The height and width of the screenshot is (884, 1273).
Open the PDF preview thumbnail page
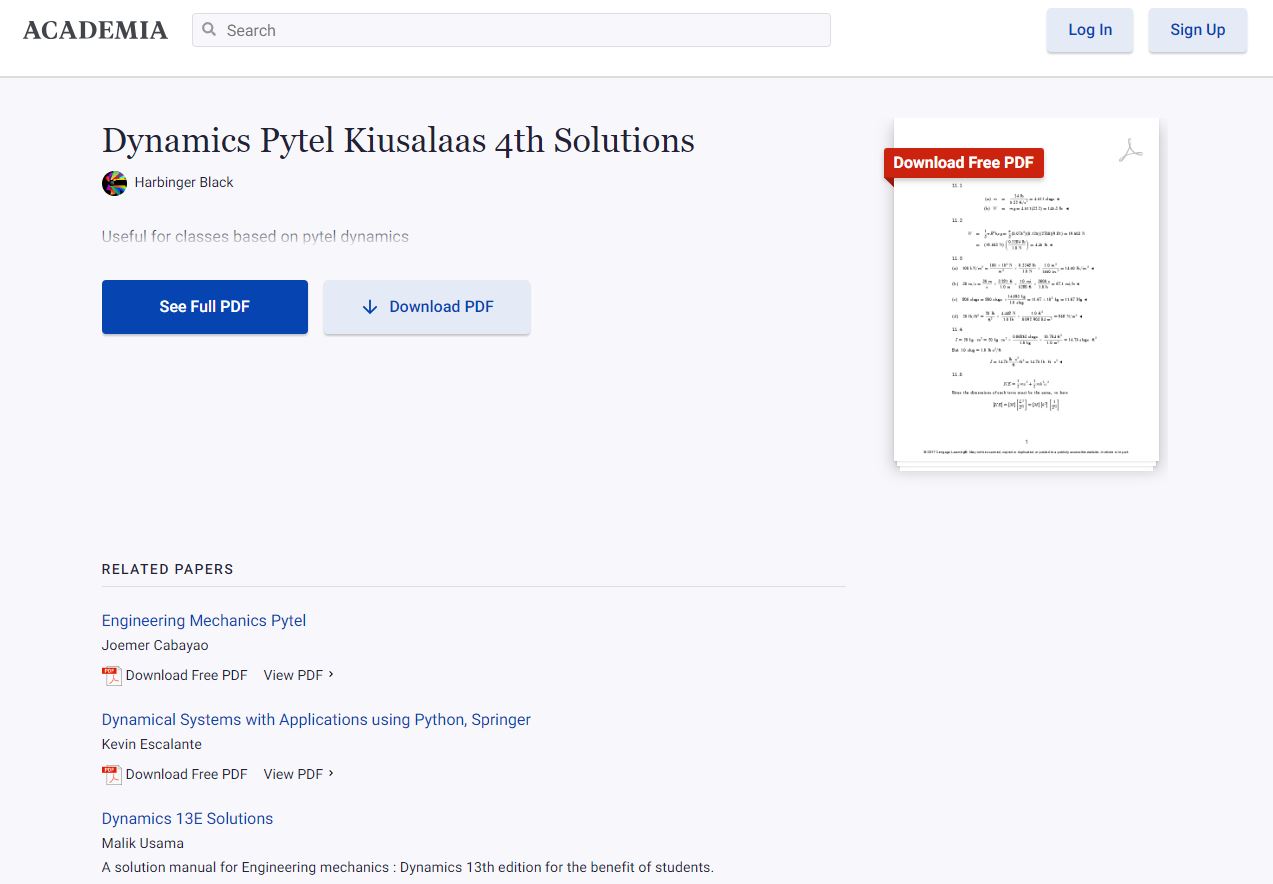coord(1026,290)
